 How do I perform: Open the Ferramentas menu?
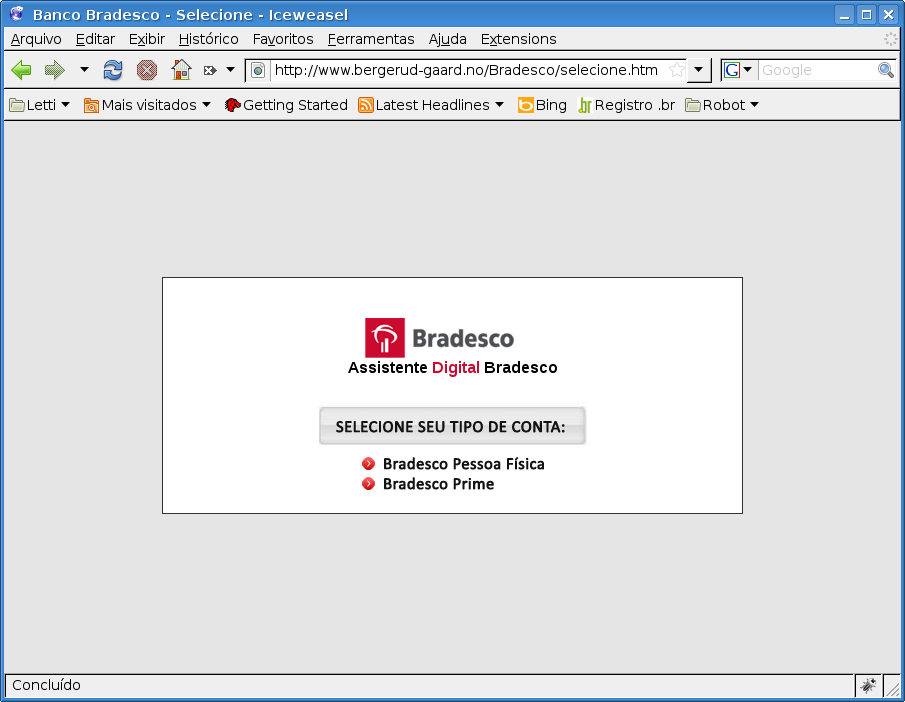(371, 39)
